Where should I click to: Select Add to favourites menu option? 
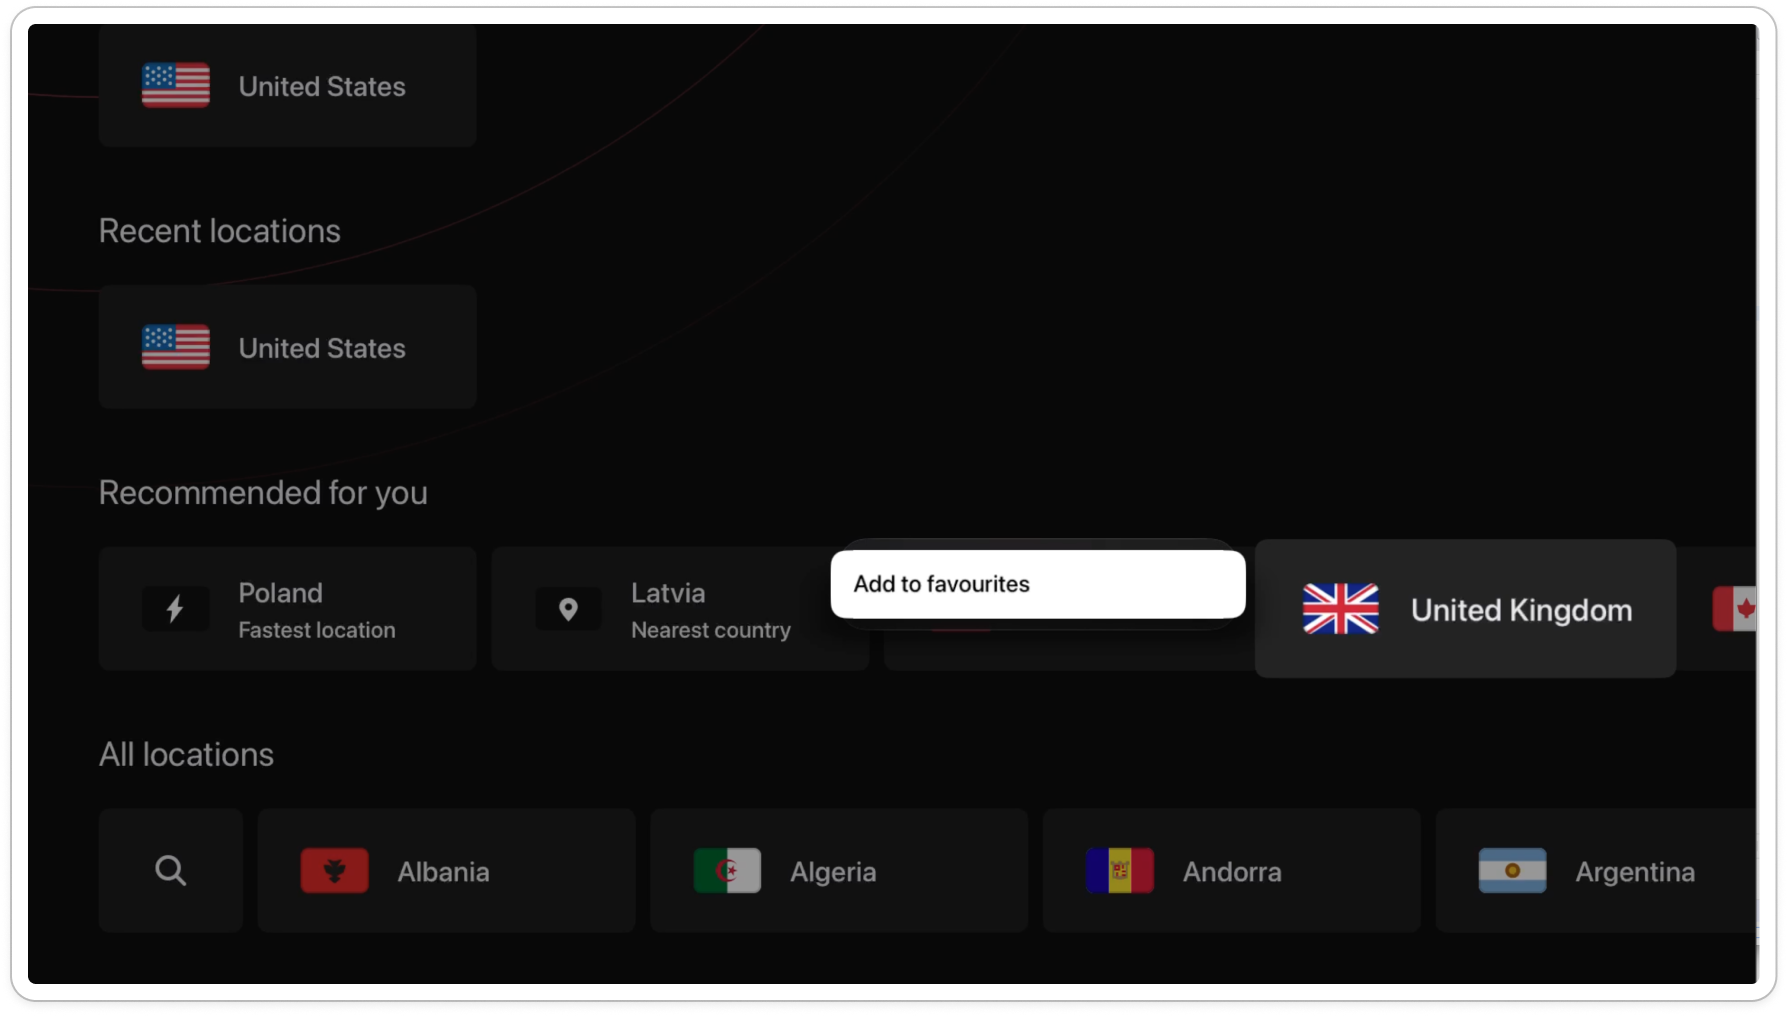tap(1038, 584)
